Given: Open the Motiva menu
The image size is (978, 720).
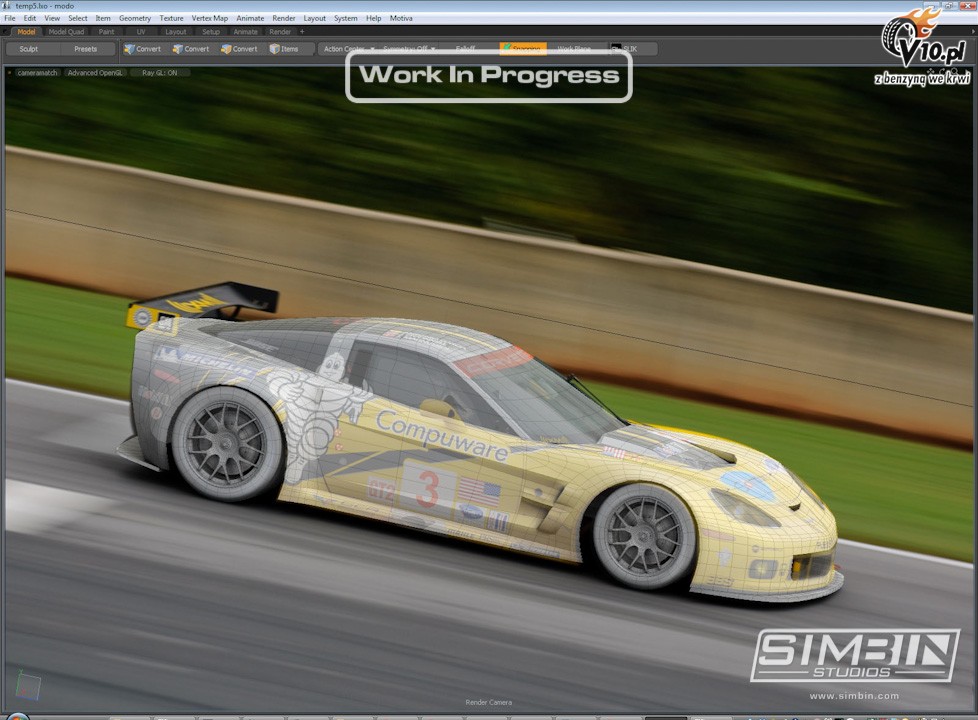Looking at the screenshot, I should (401, 18).
